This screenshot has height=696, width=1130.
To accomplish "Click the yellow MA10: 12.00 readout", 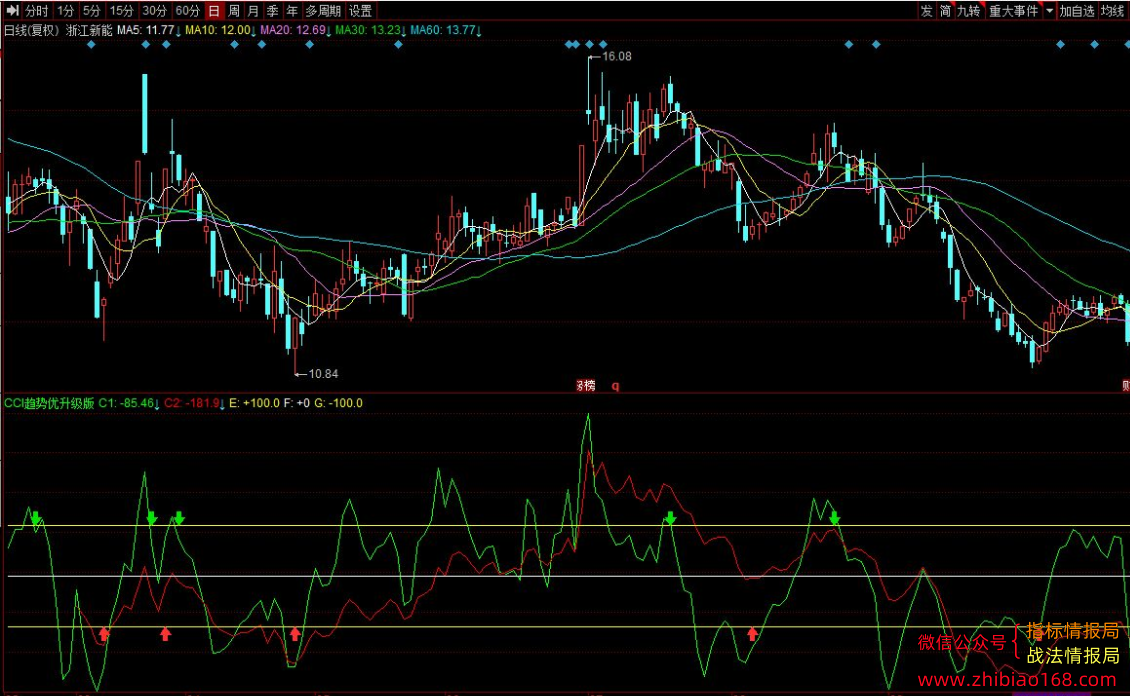I will pos(218,30).
